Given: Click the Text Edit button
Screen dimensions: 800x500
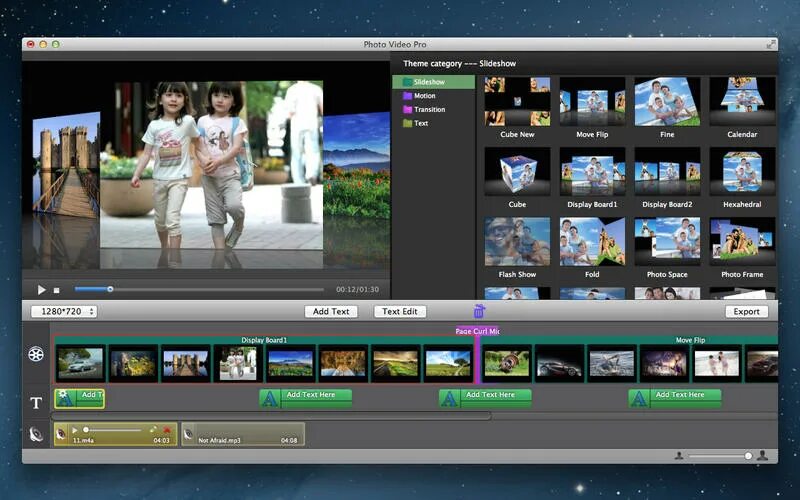Looking at the screenshot, I should click(400, 311).
